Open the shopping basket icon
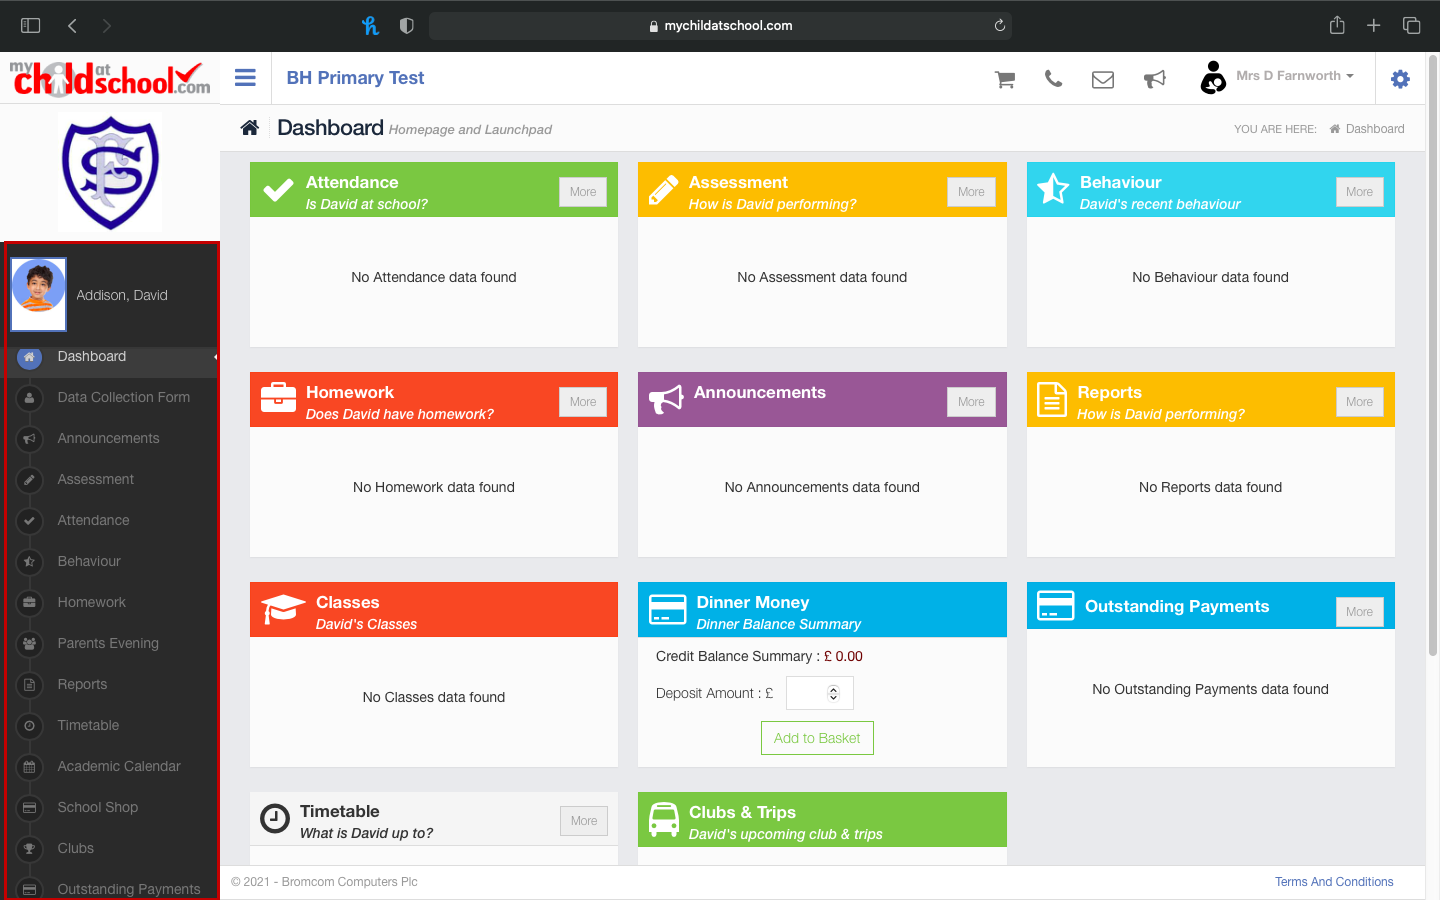Viewport: 1440px width, 900px height. (x=1004, y=78)
